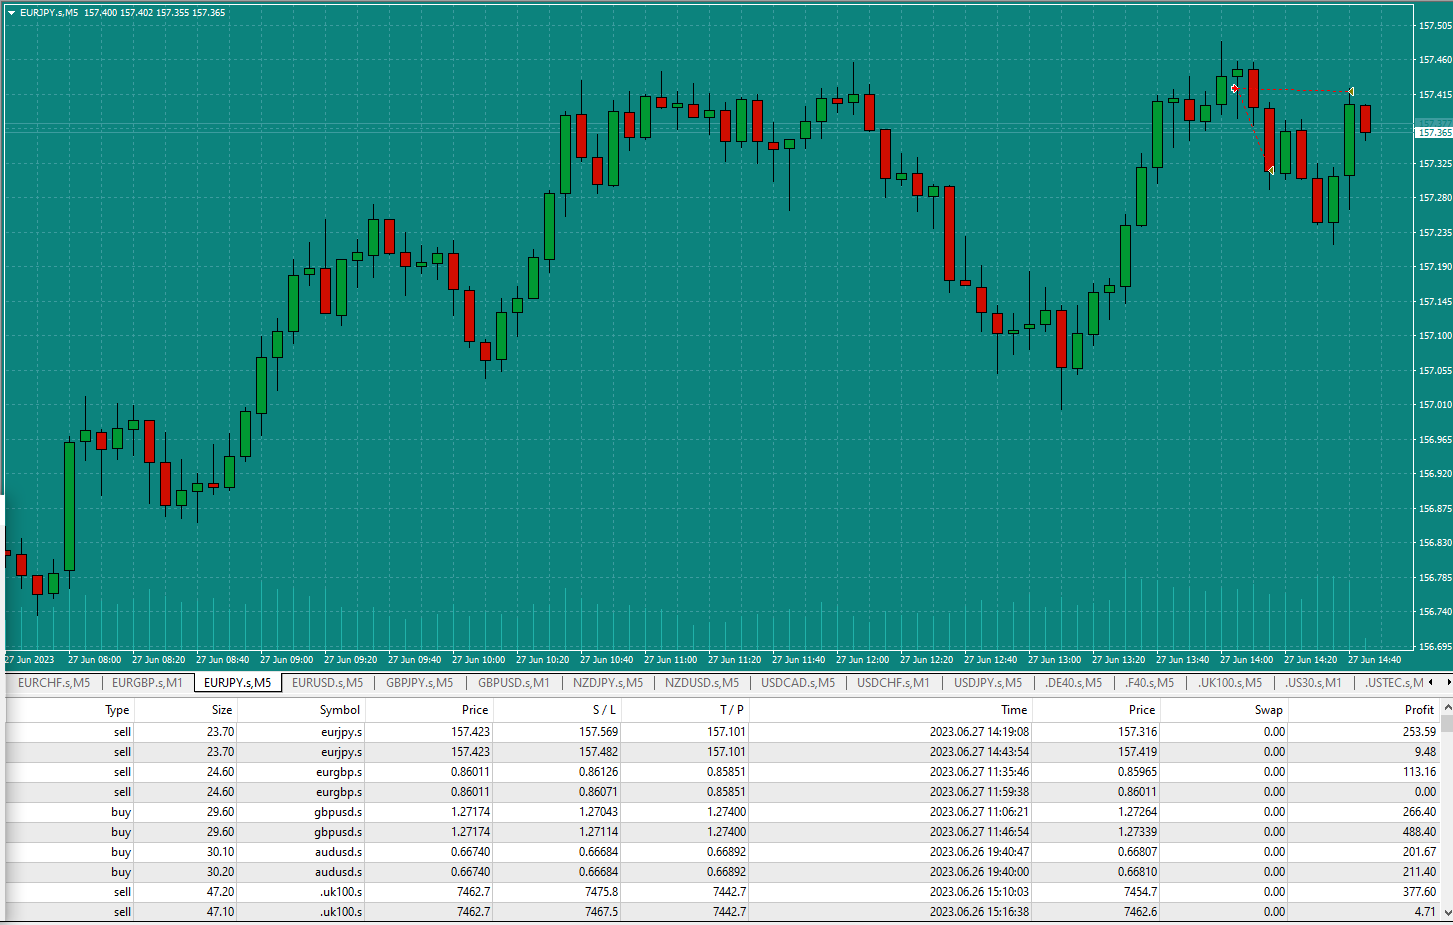Switch to the EURUSD.s,M5 chart tab
Screen dimensions: 1453x925
tap(327, 683)
